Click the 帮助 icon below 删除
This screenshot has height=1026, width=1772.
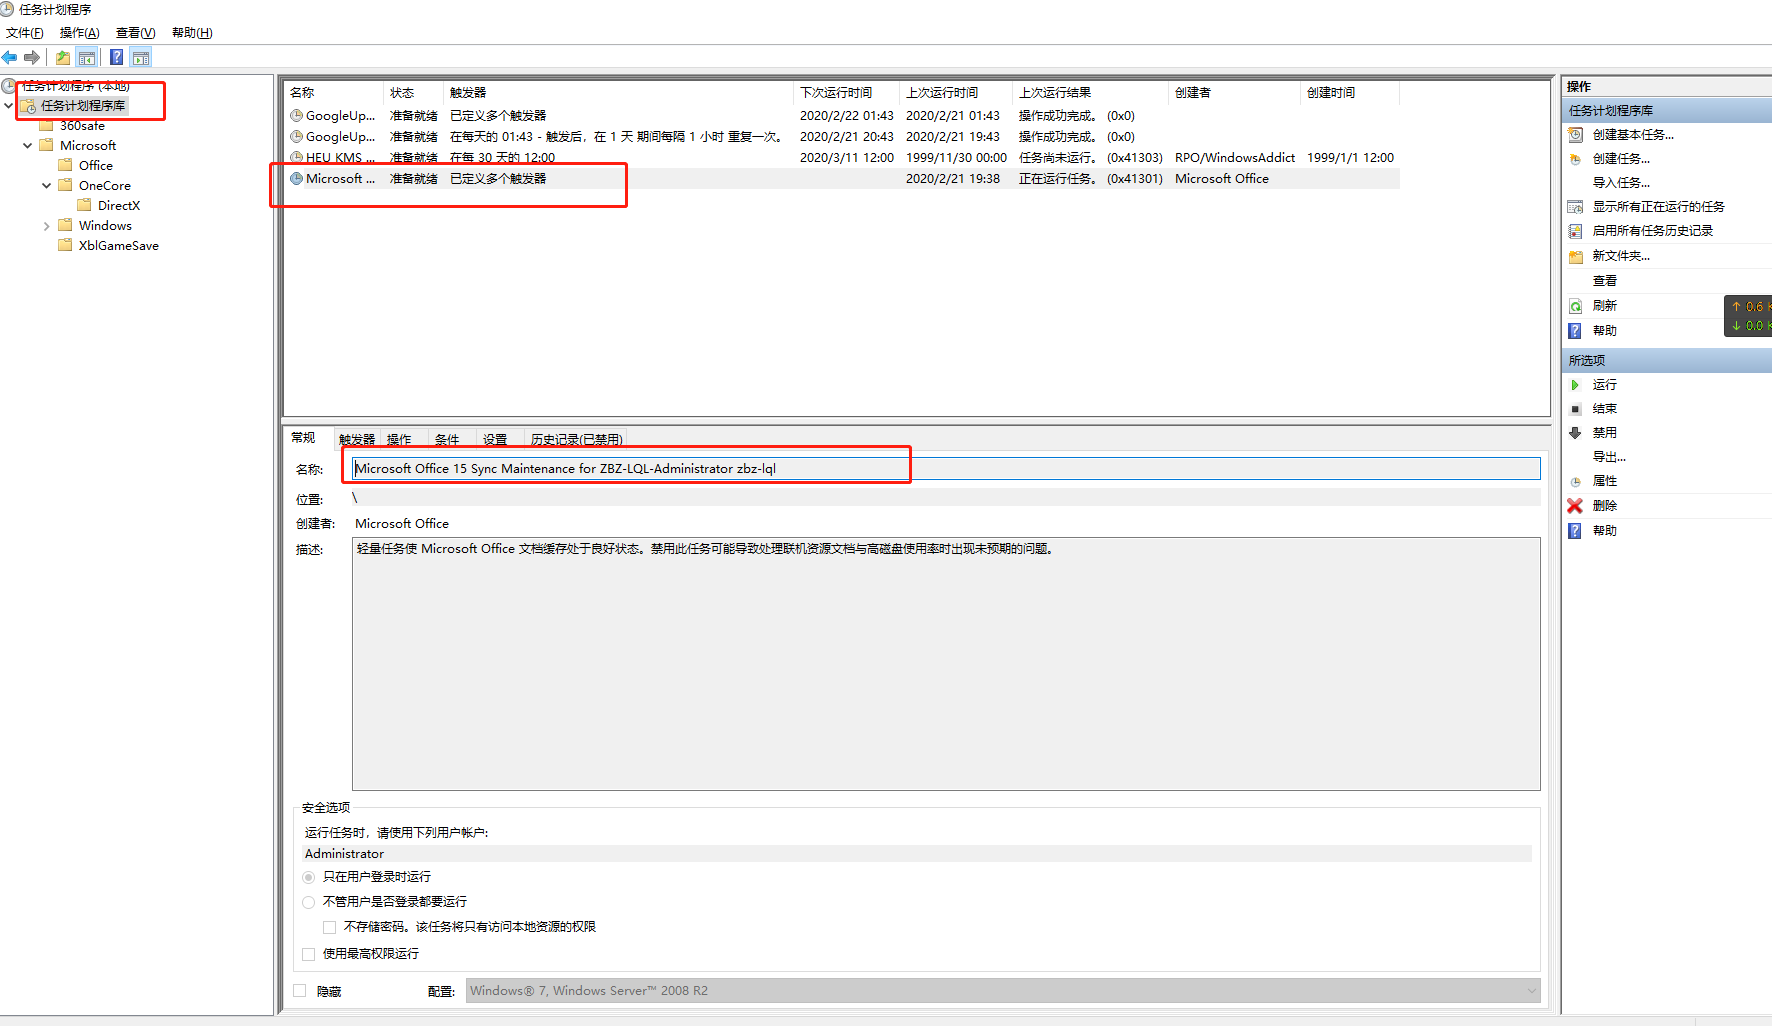pyautogui.click(x=1575, y=531)
